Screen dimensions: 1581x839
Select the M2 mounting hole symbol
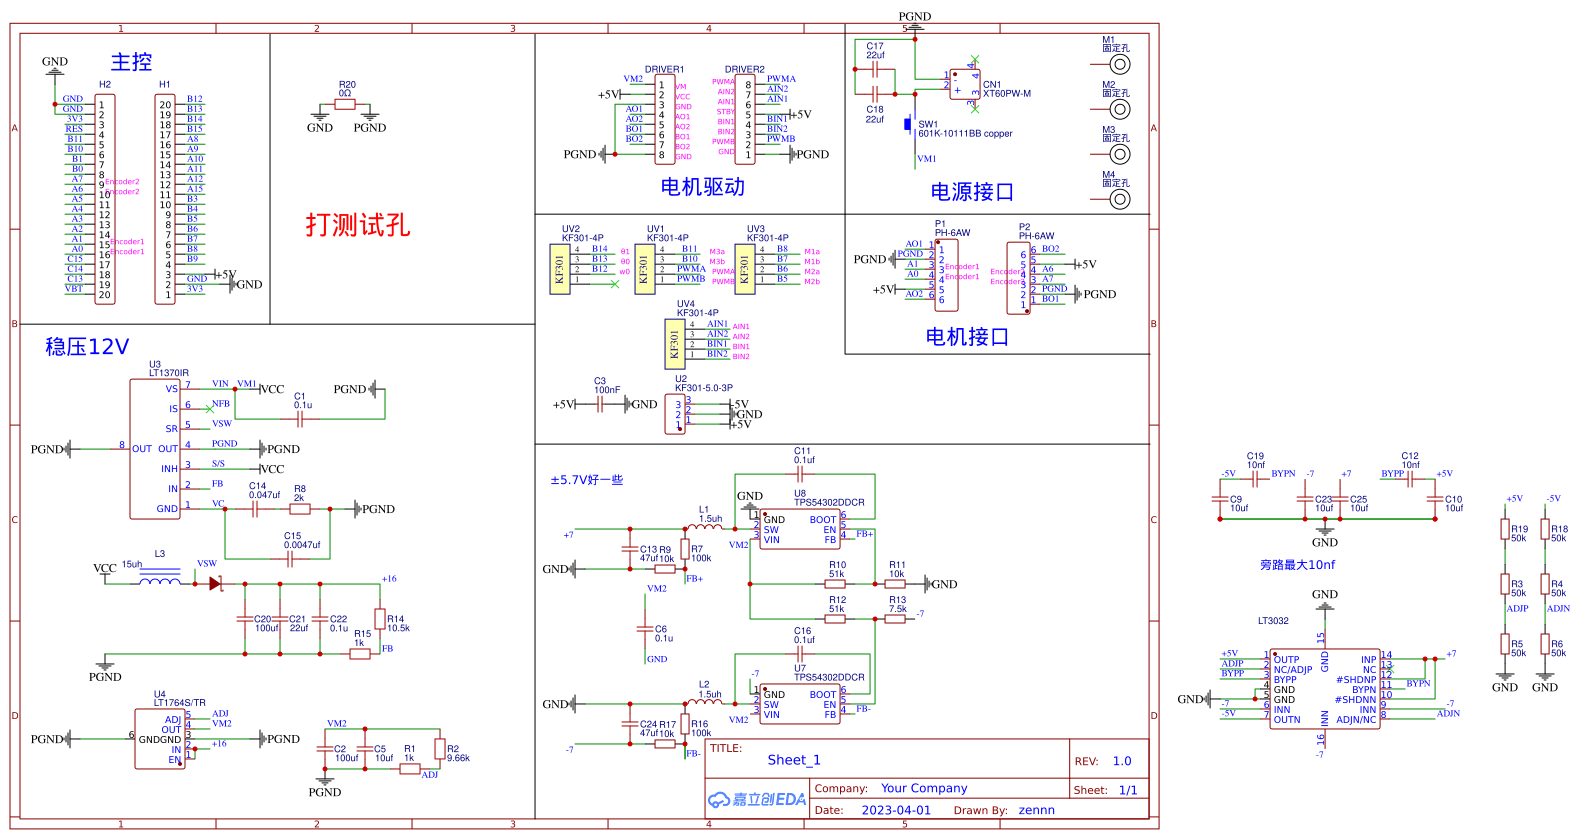(x=1120, y=109)
